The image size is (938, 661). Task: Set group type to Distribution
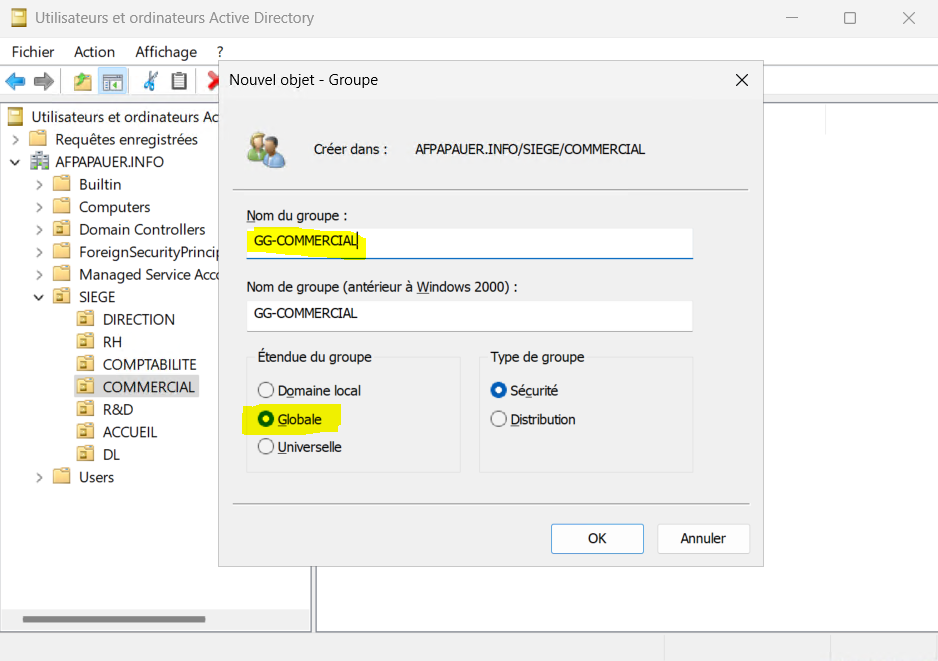coord(499,420)
